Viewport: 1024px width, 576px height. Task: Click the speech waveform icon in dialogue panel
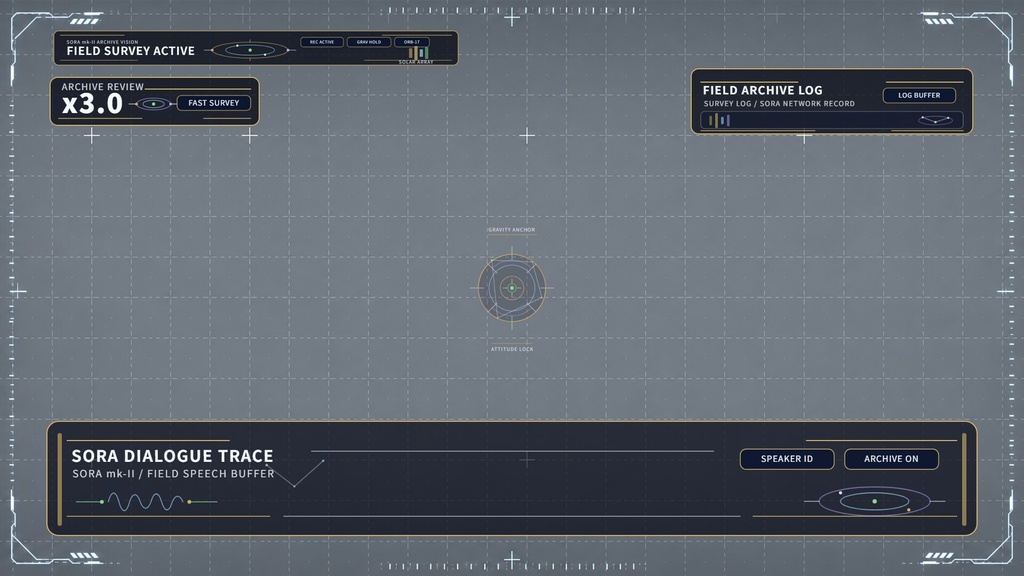pyautogui.click(x=146, y=502)
